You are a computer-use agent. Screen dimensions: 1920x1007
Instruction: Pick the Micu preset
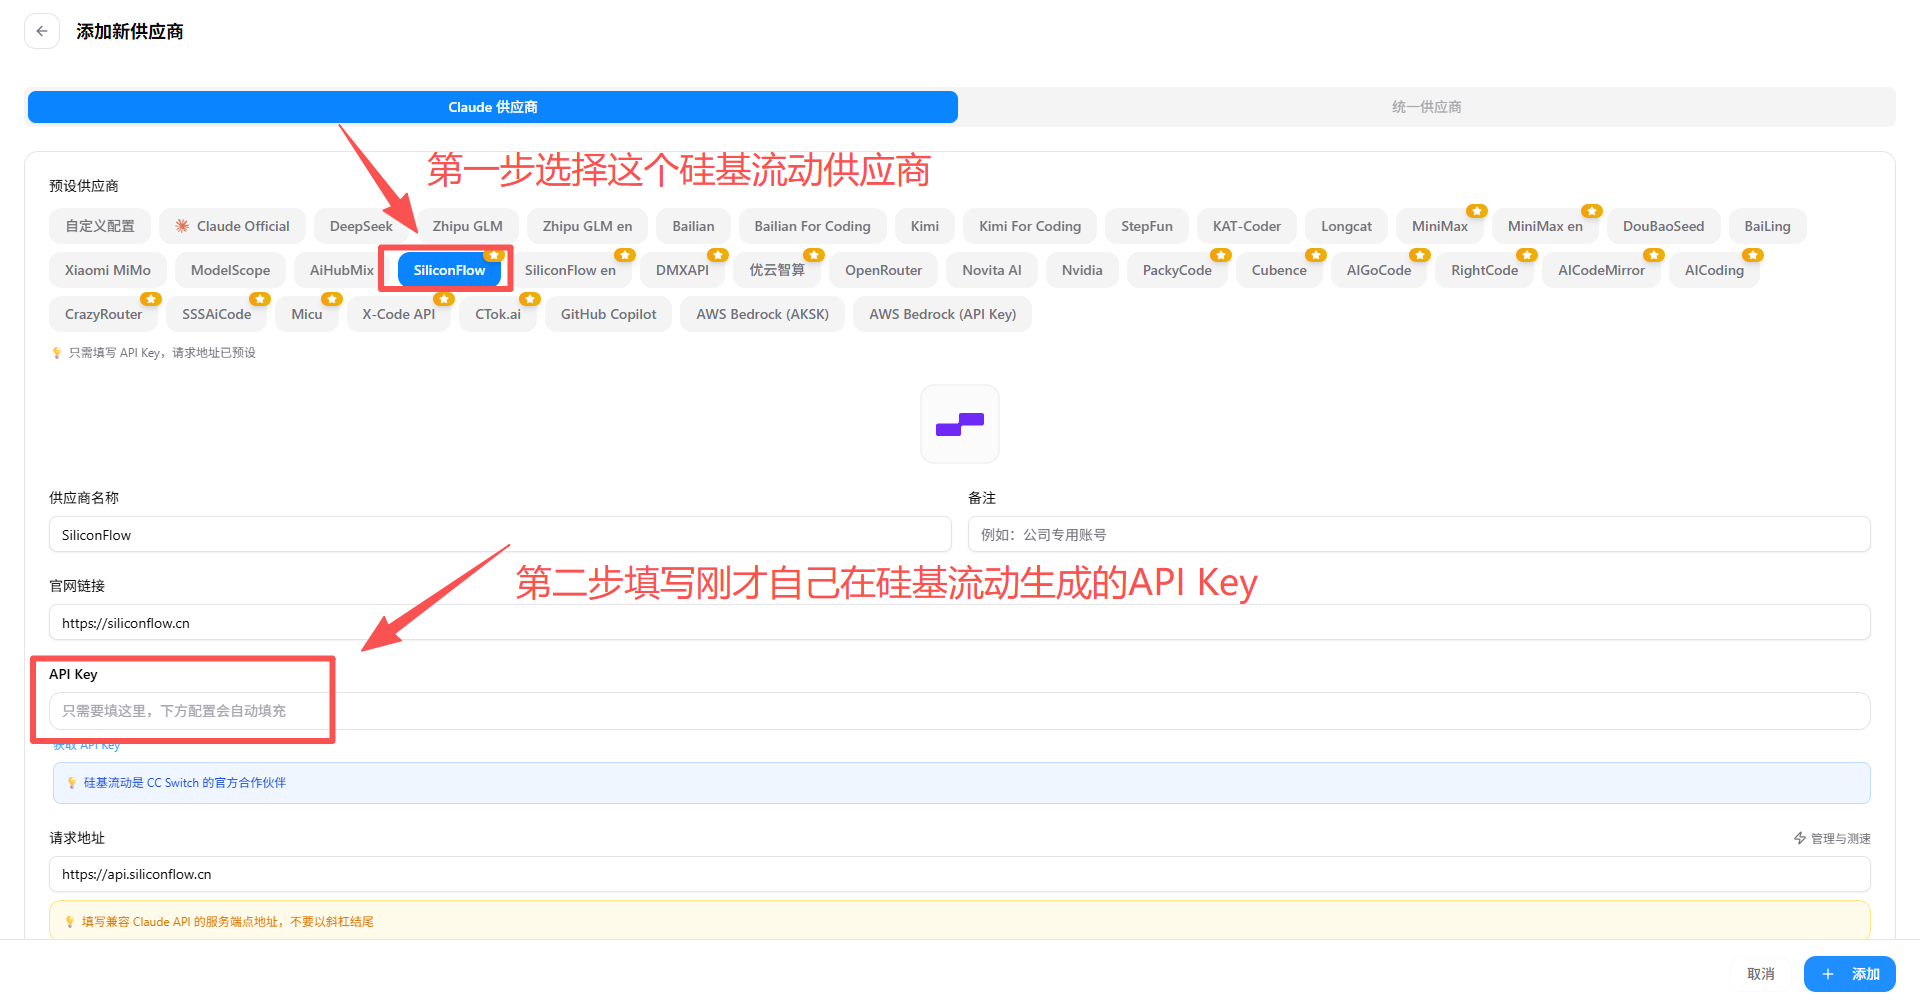click(x=307, y=314)
